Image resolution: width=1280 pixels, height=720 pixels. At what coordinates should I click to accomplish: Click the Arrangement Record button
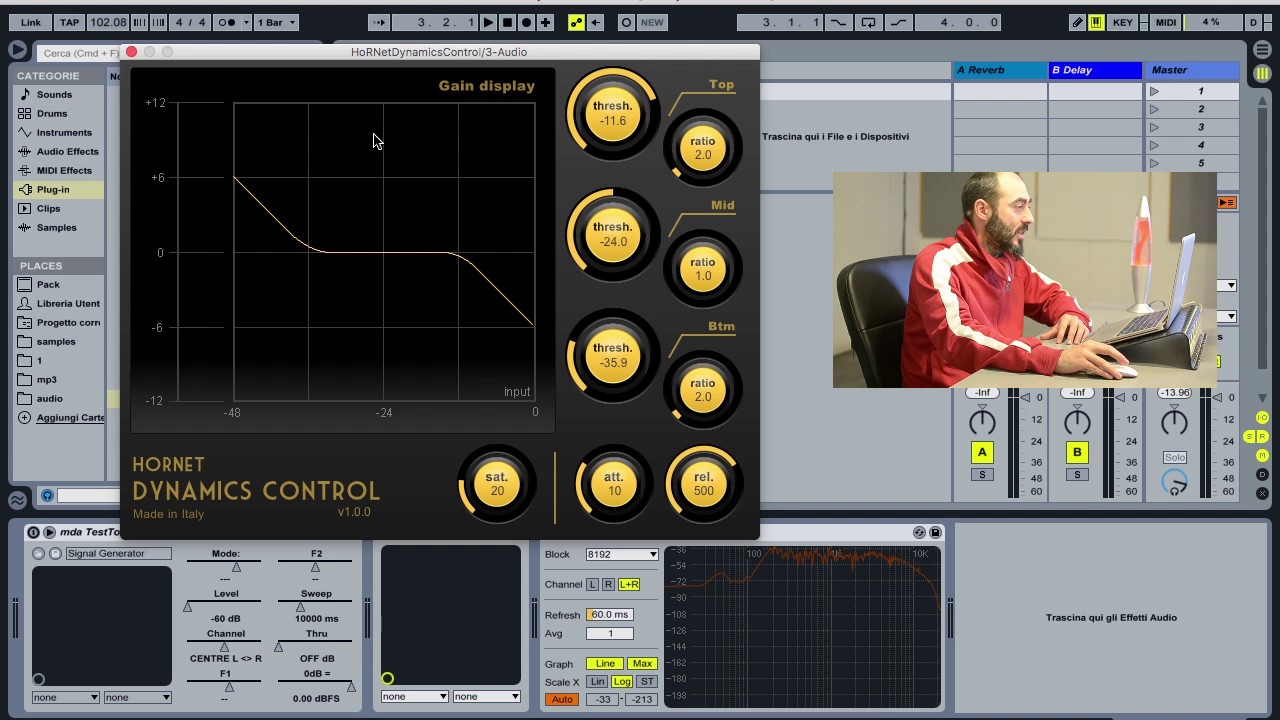[x=526, y=22]
